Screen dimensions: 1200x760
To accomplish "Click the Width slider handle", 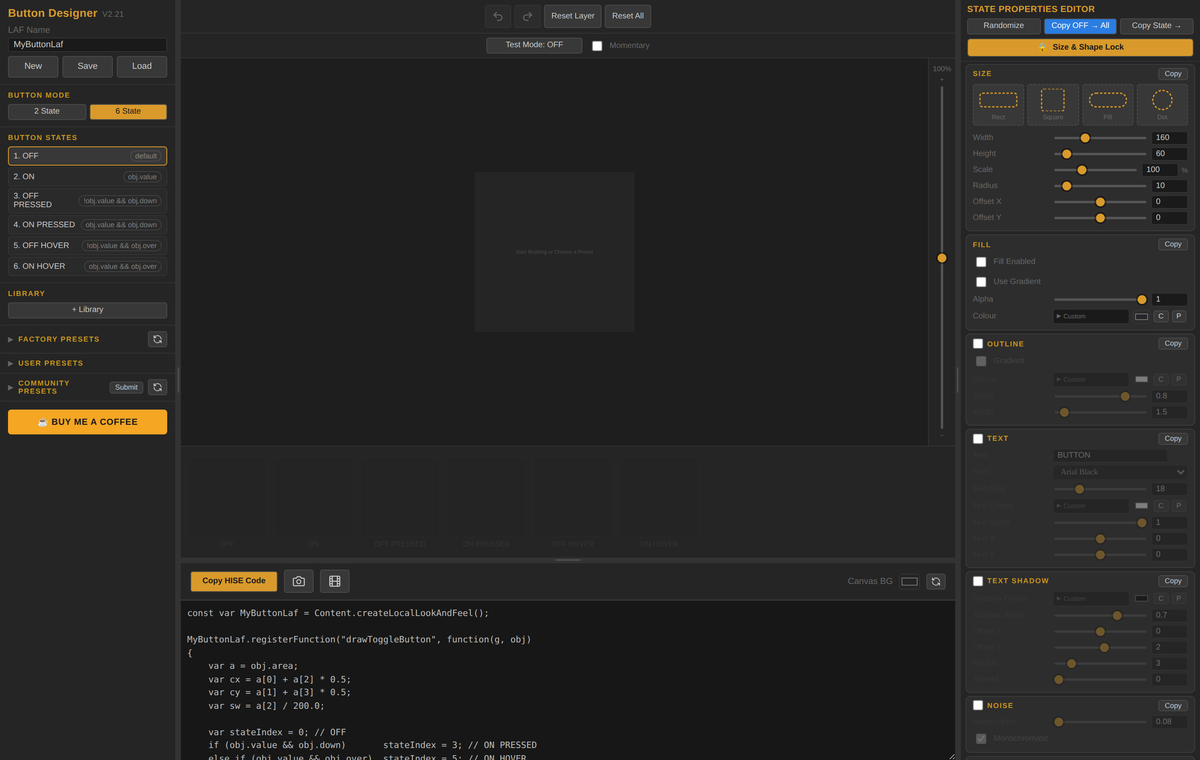I will pos(1085,138).
